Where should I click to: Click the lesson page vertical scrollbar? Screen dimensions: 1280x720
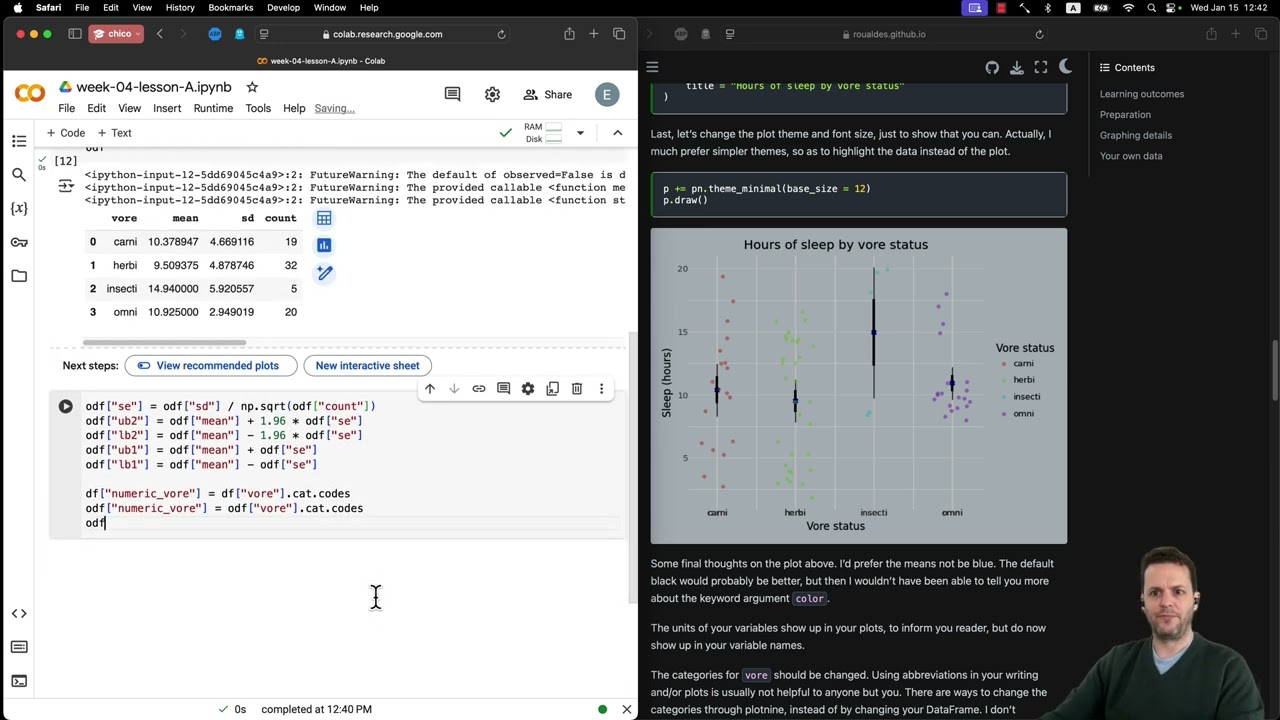pos(1274,370)
